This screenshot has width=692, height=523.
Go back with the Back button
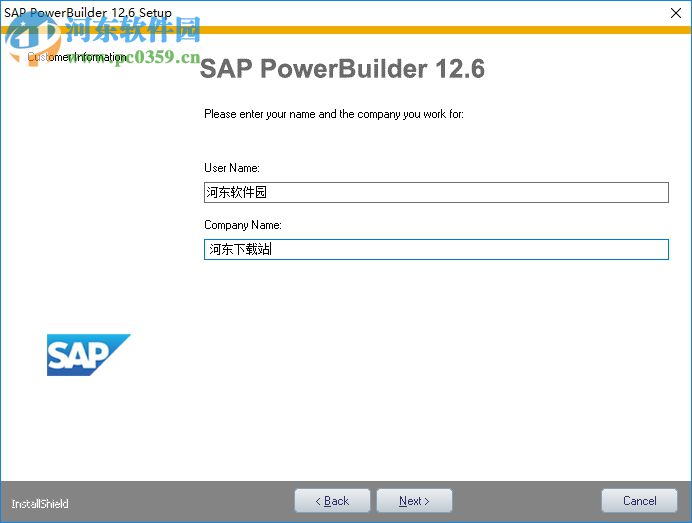(x=332, y=501)
